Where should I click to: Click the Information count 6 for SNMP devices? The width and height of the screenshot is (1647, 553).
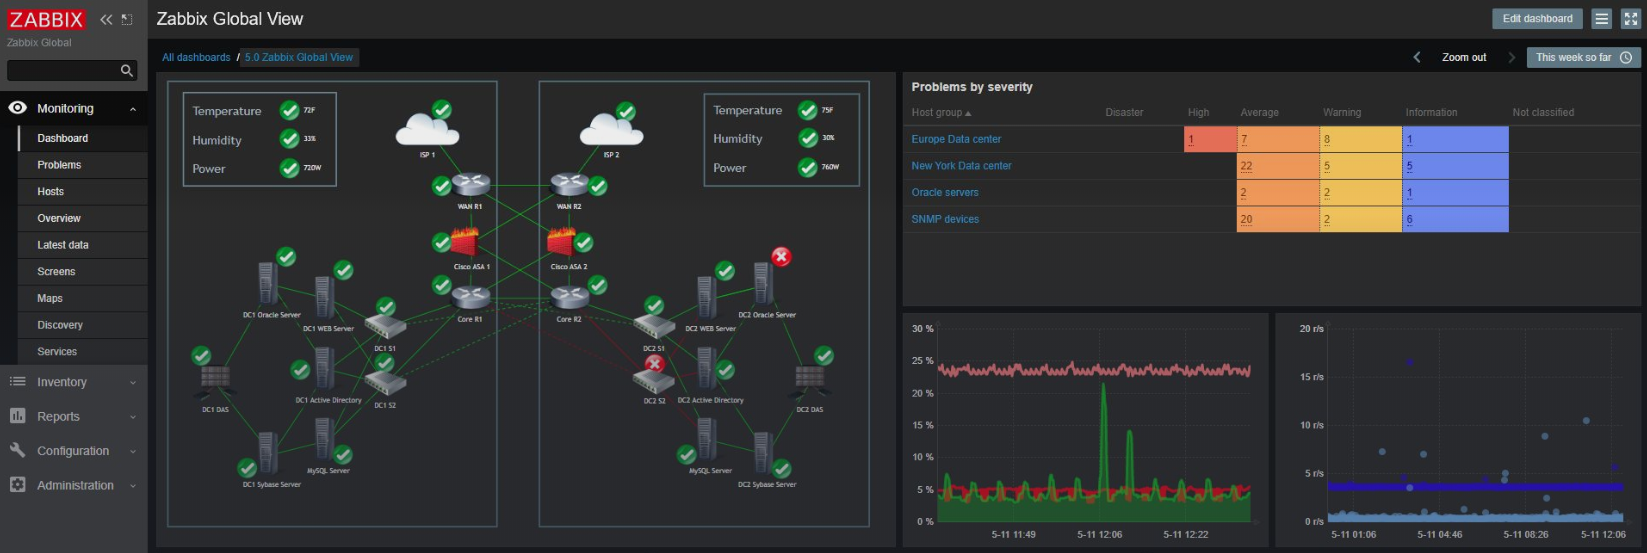(1409, 219)
